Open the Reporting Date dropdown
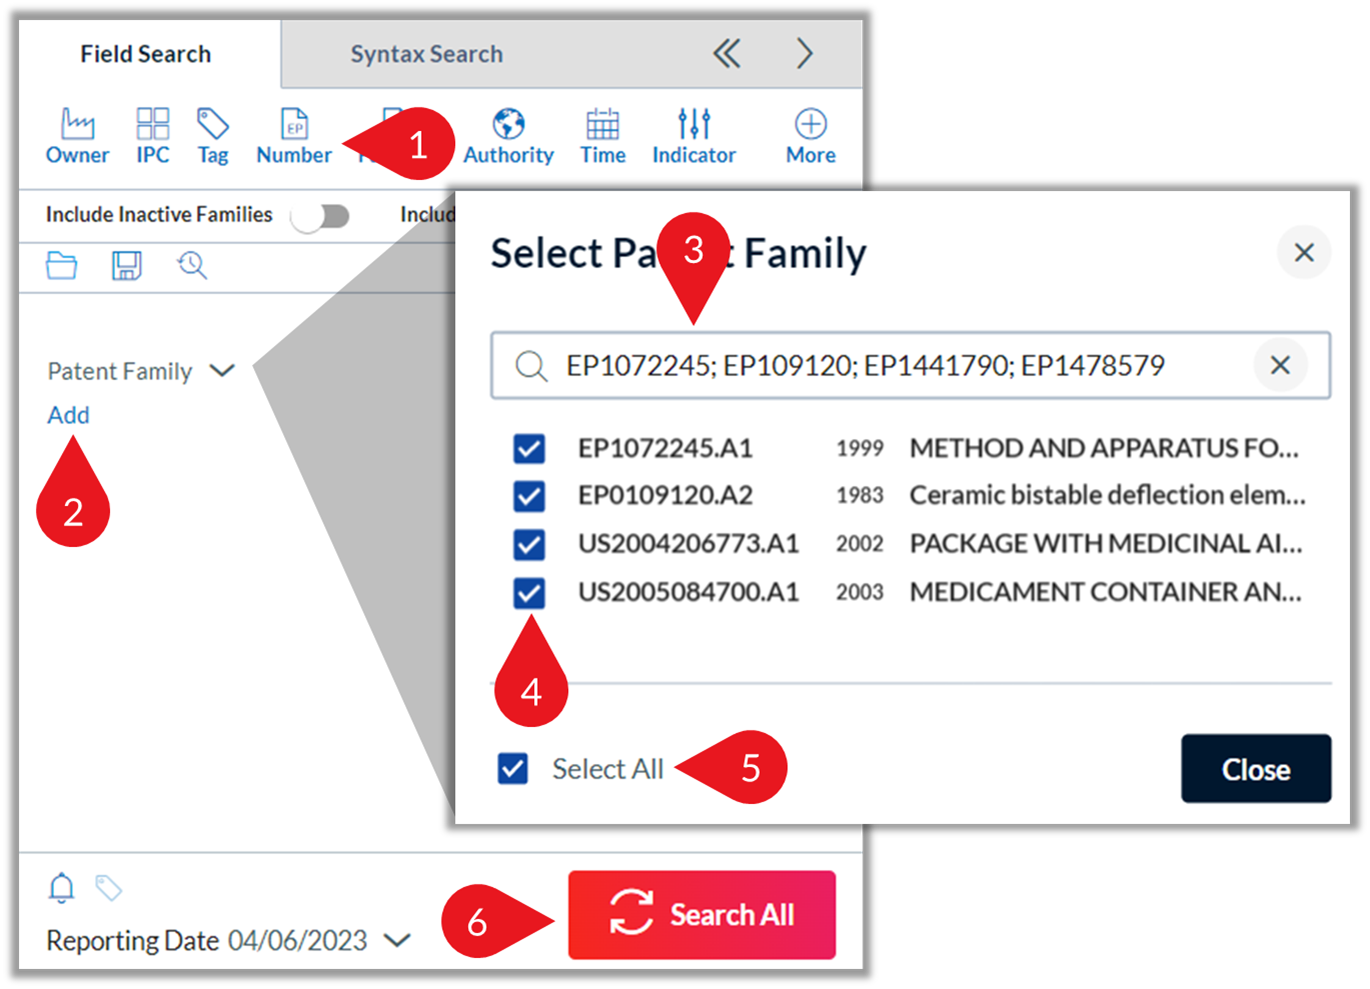This screenshot has width=1370, height=989. pyautogui.click(x=397, y=940)
